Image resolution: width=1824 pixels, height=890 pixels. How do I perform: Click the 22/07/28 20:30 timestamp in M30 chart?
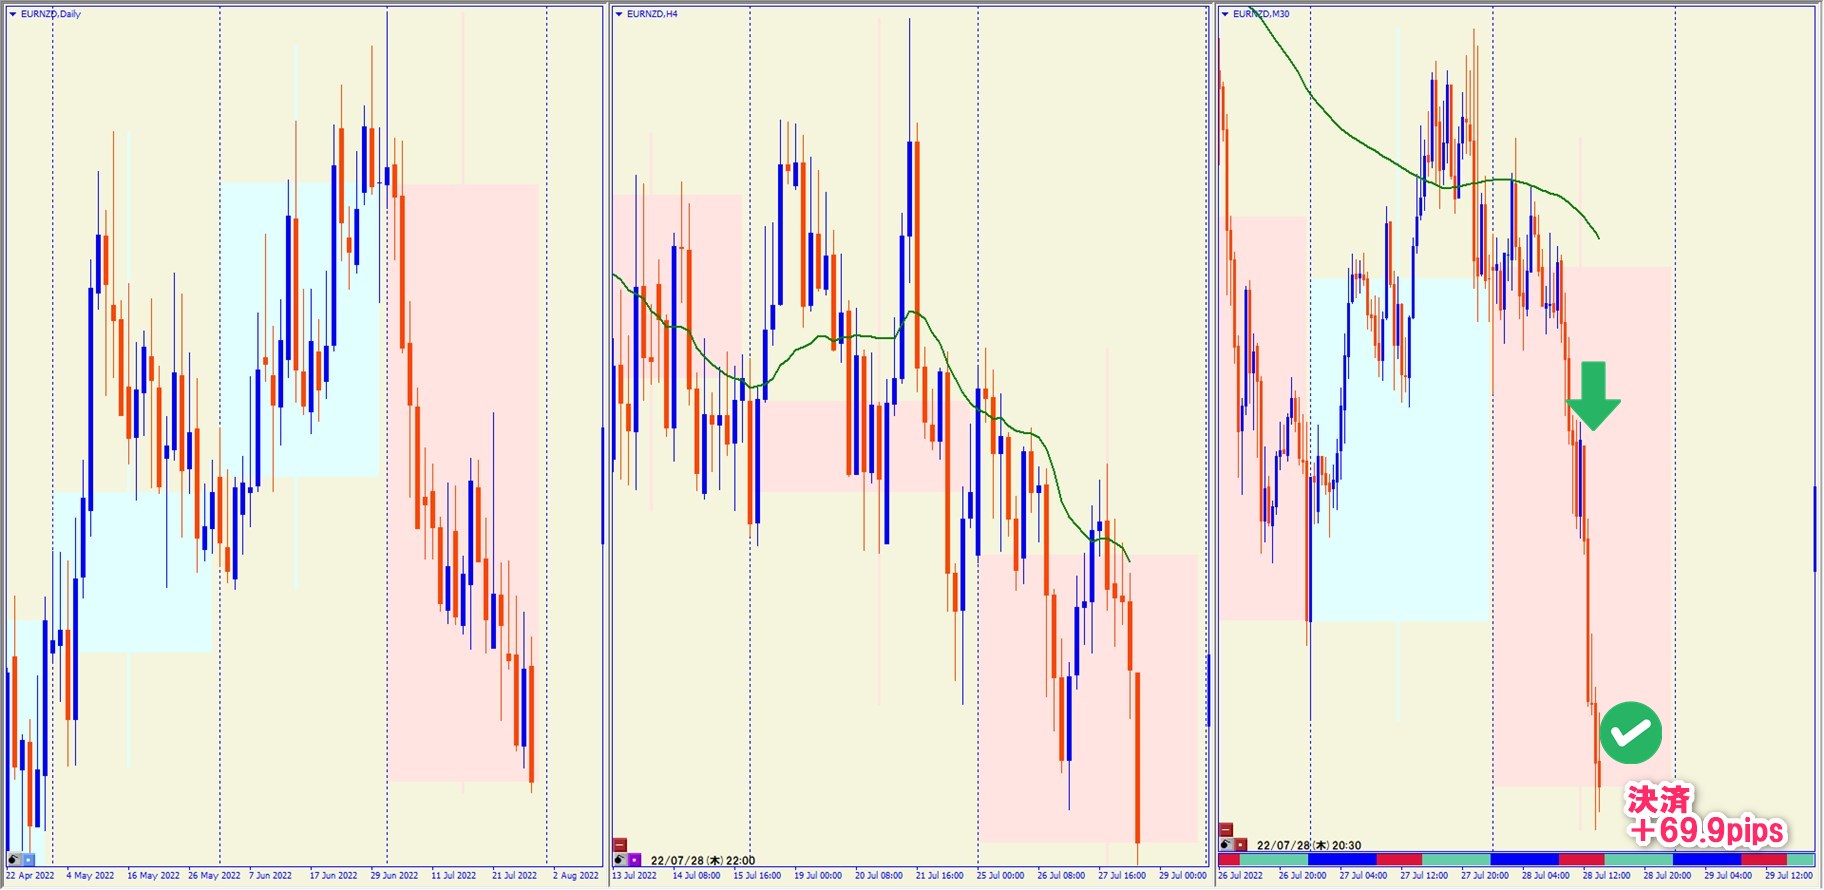1308,845
